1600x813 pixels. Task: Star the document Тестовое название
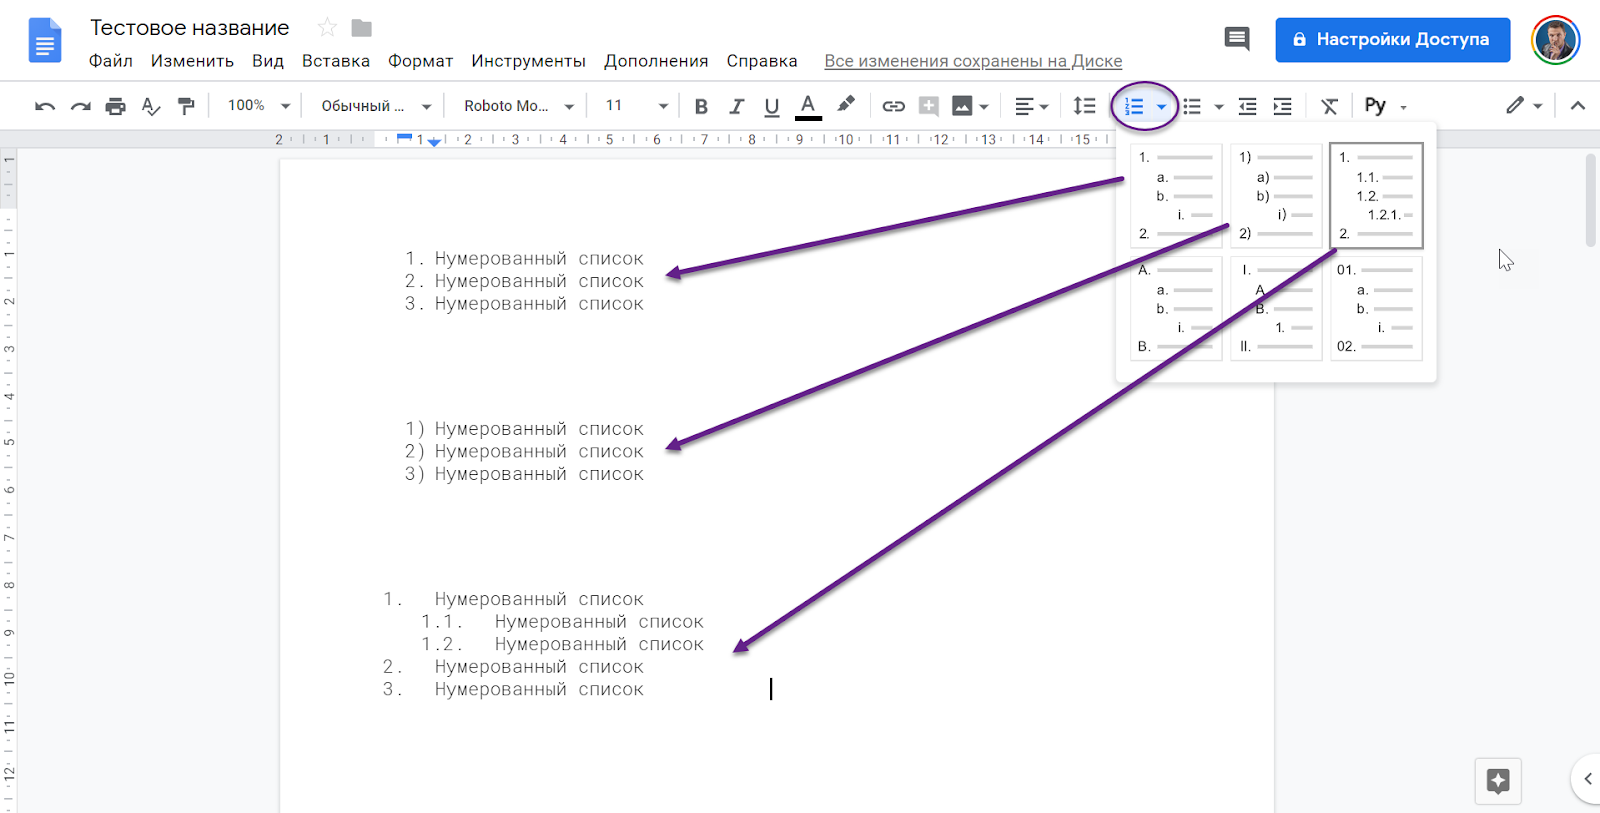tap(327, 28)
